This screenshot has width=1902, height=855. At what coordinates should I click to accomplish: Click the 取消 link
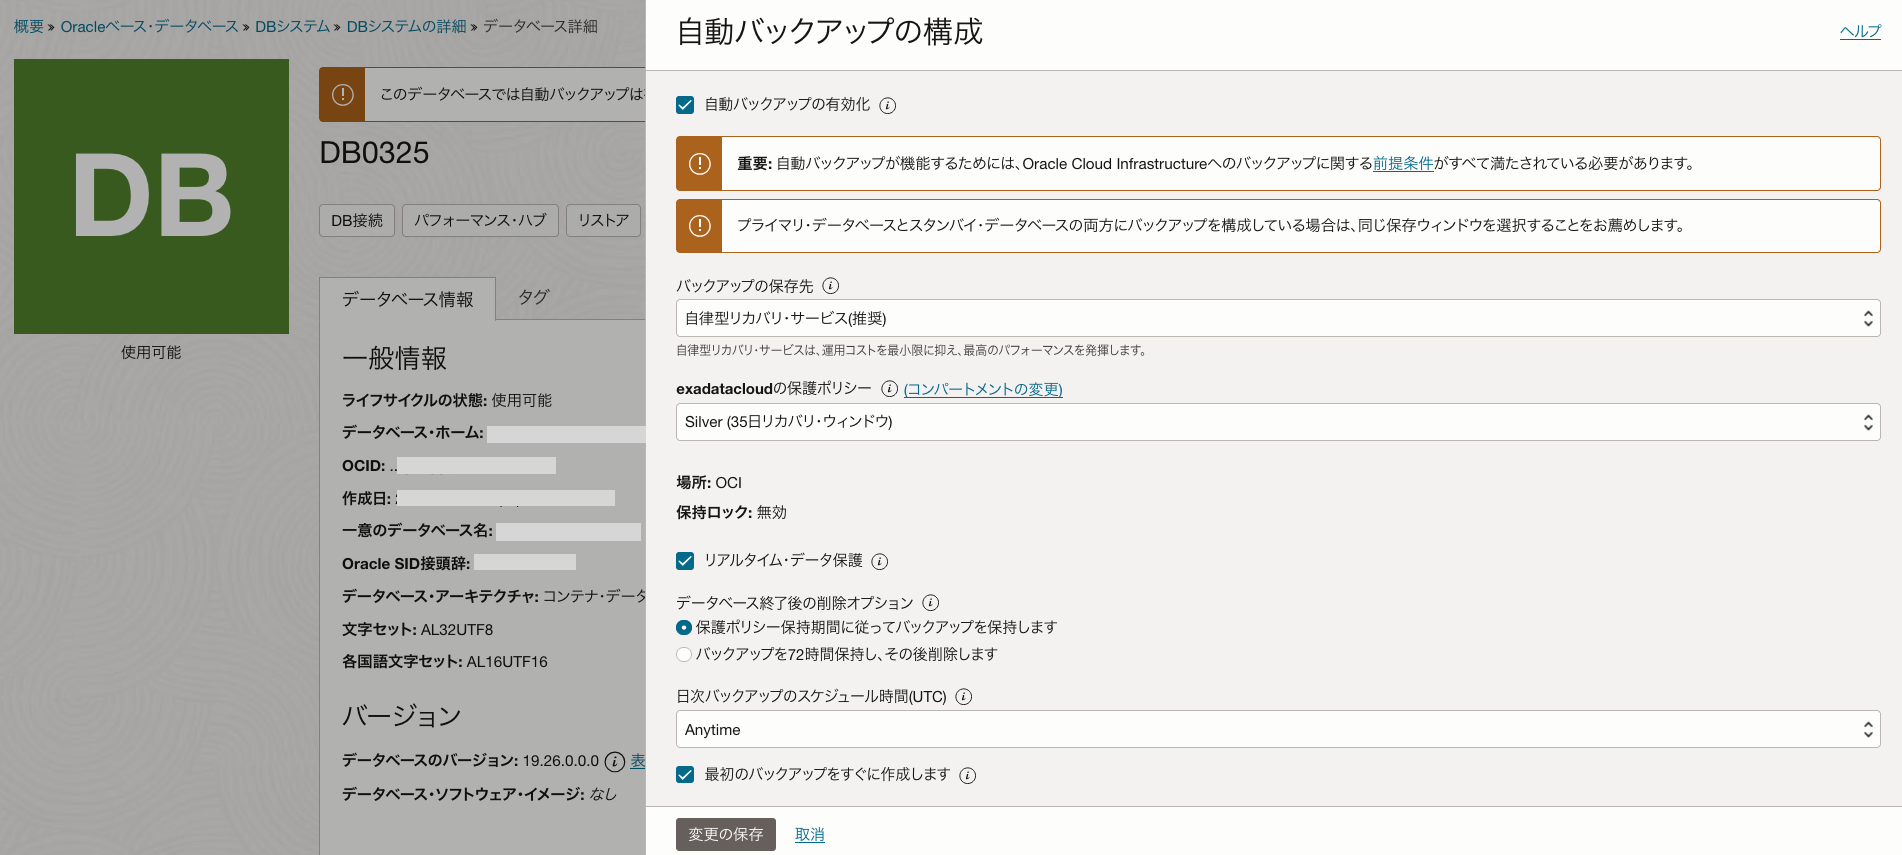[x=809, y=835]
